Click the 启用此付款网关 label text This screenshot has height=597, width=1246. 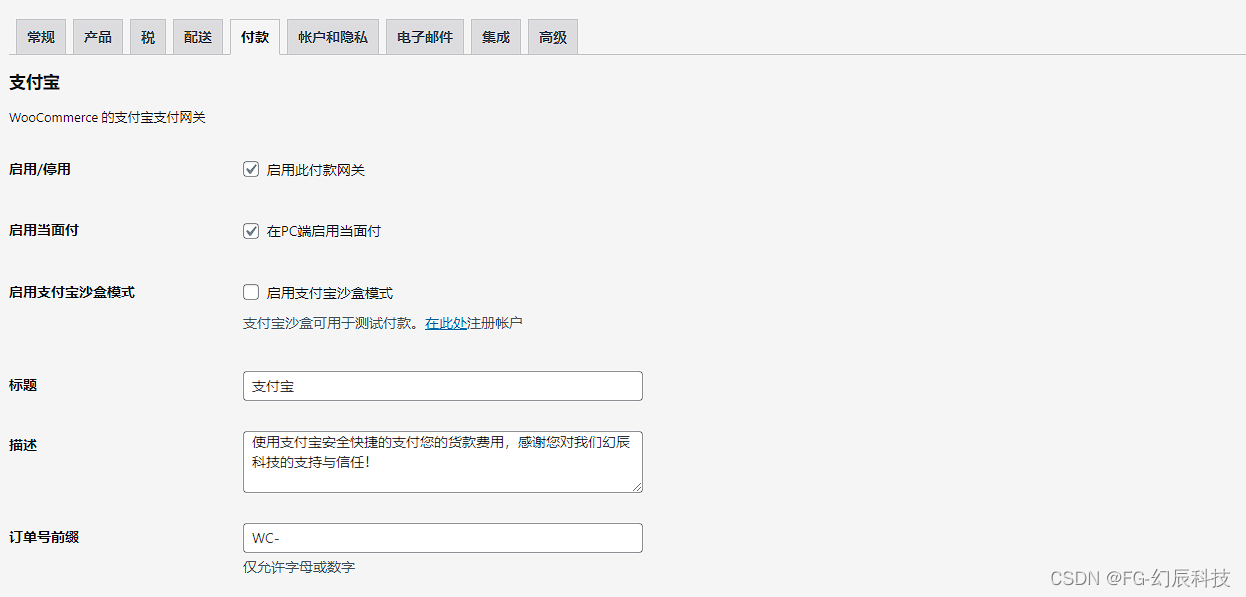(x=316, y=170)
